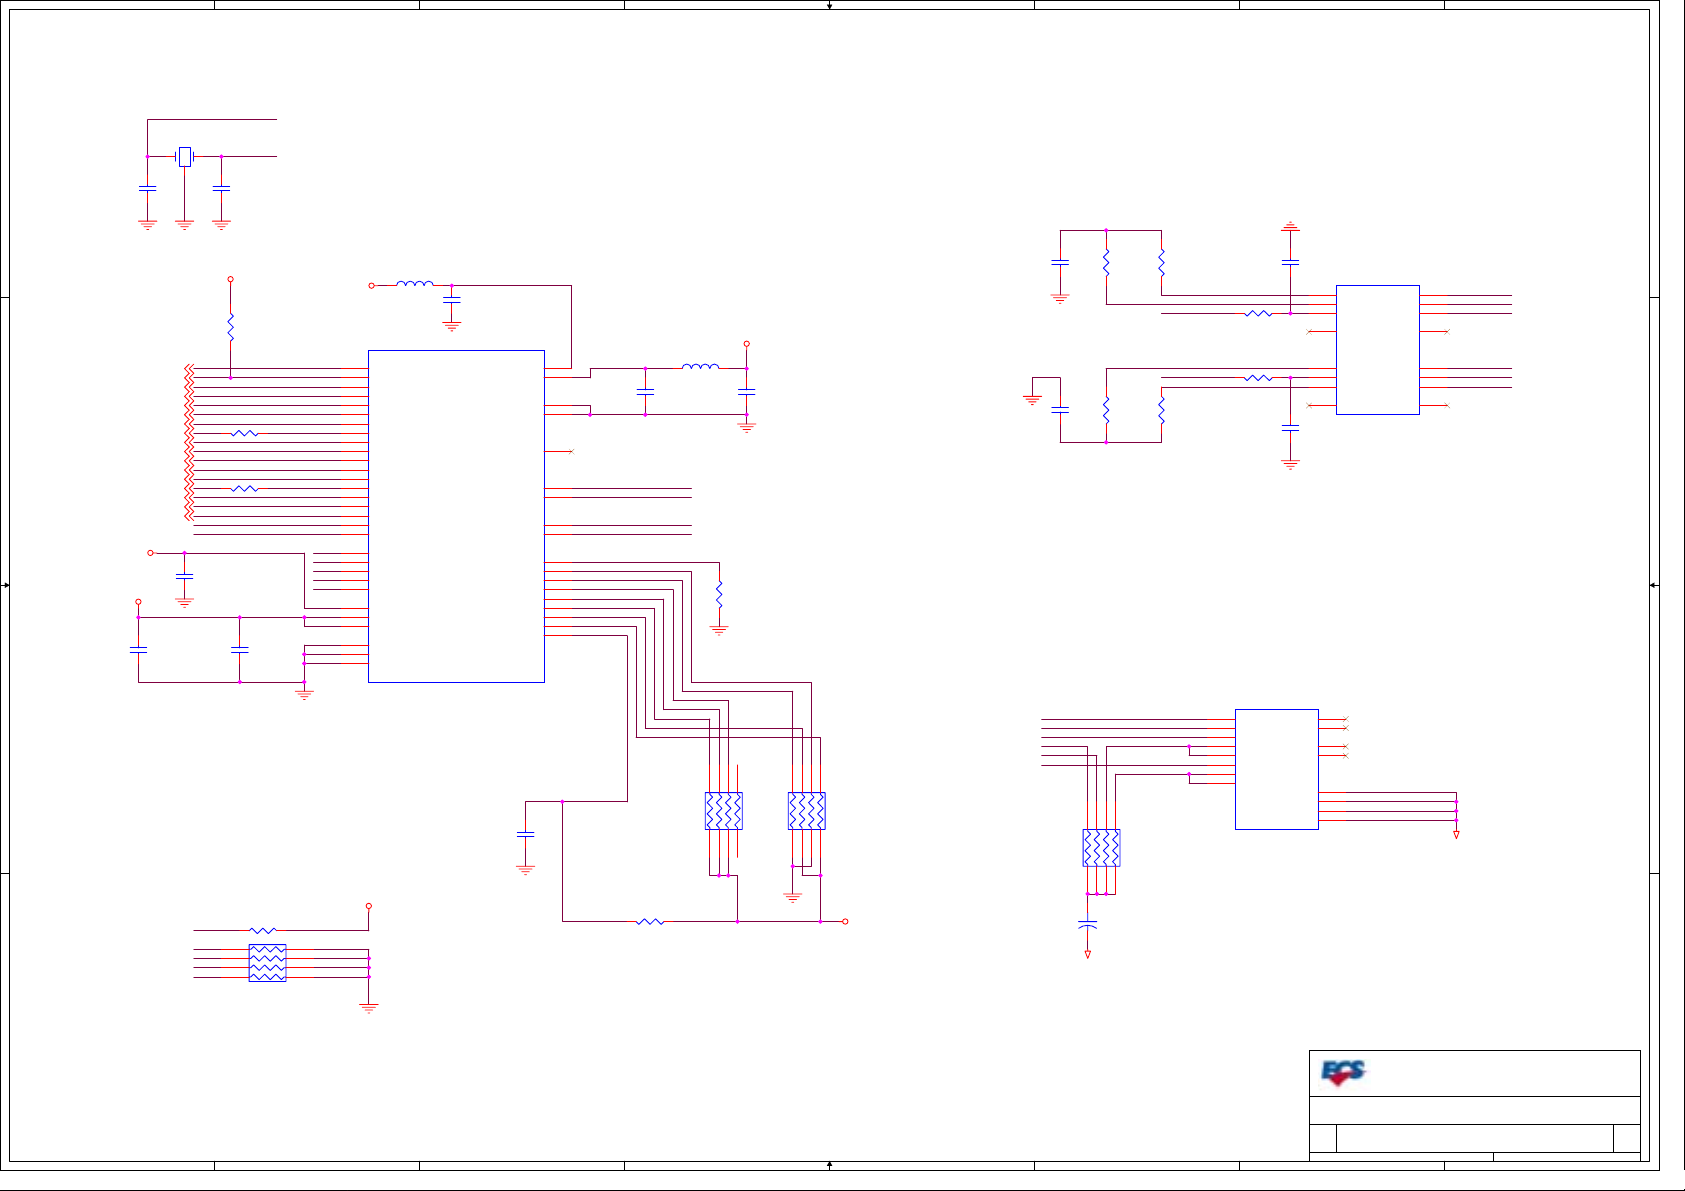Select the horizontal four-resistor pack above the bottom-left ground

(x=267, y=963)
